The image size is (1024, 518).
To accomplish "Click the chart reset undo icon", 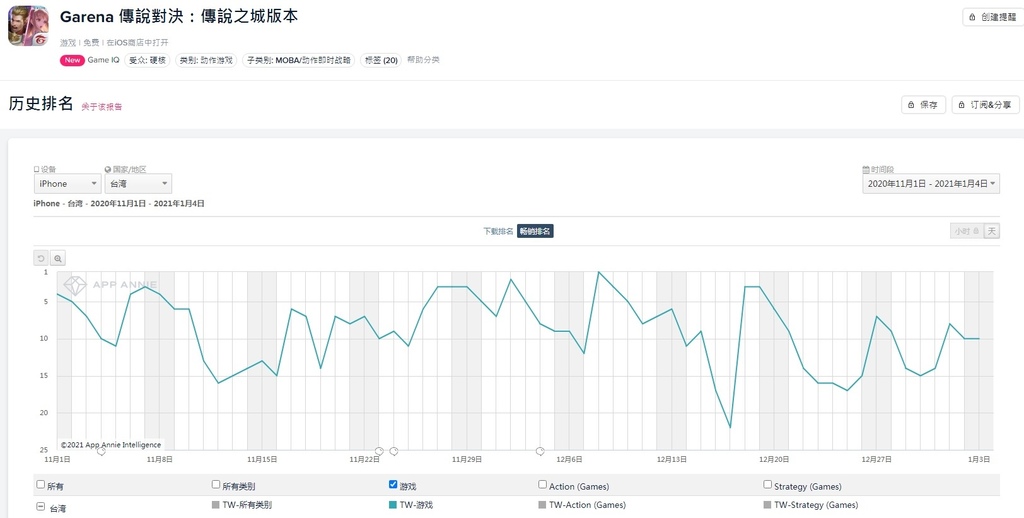I will 41,259.
